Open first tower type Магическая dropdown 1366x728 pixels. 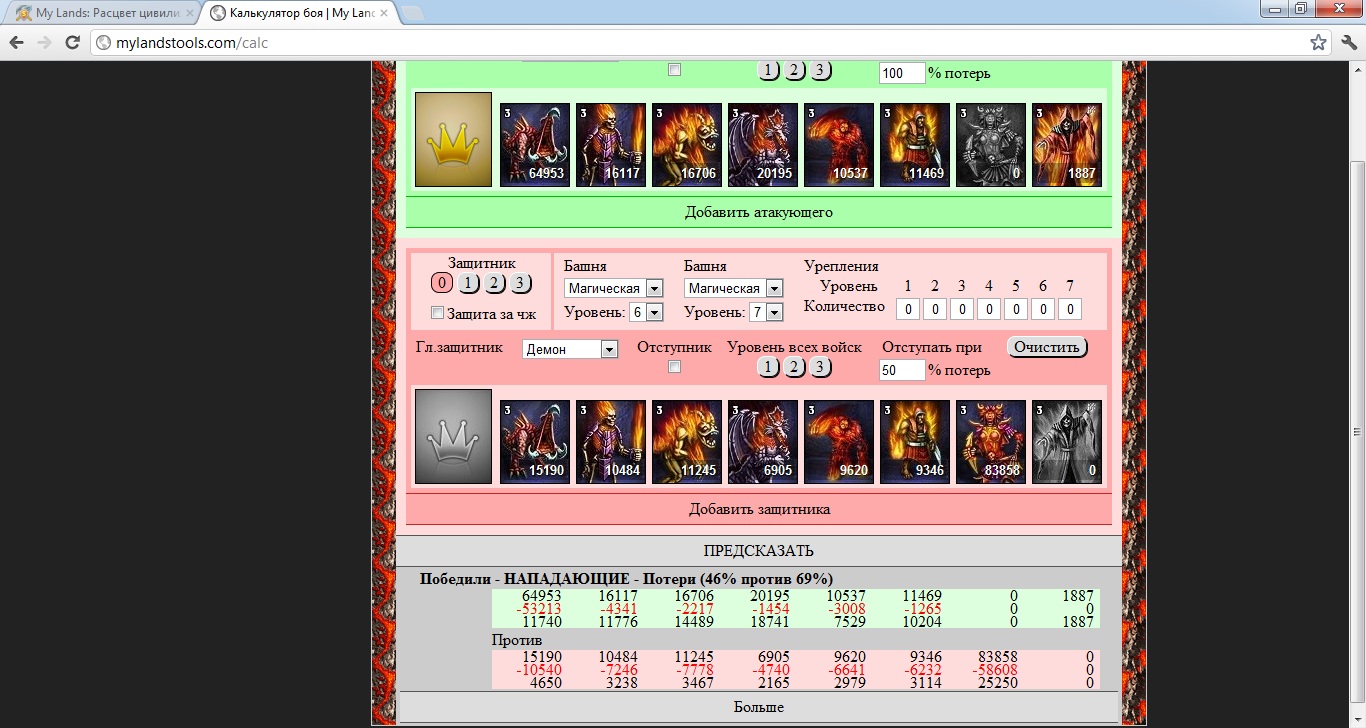click(613, 288)
